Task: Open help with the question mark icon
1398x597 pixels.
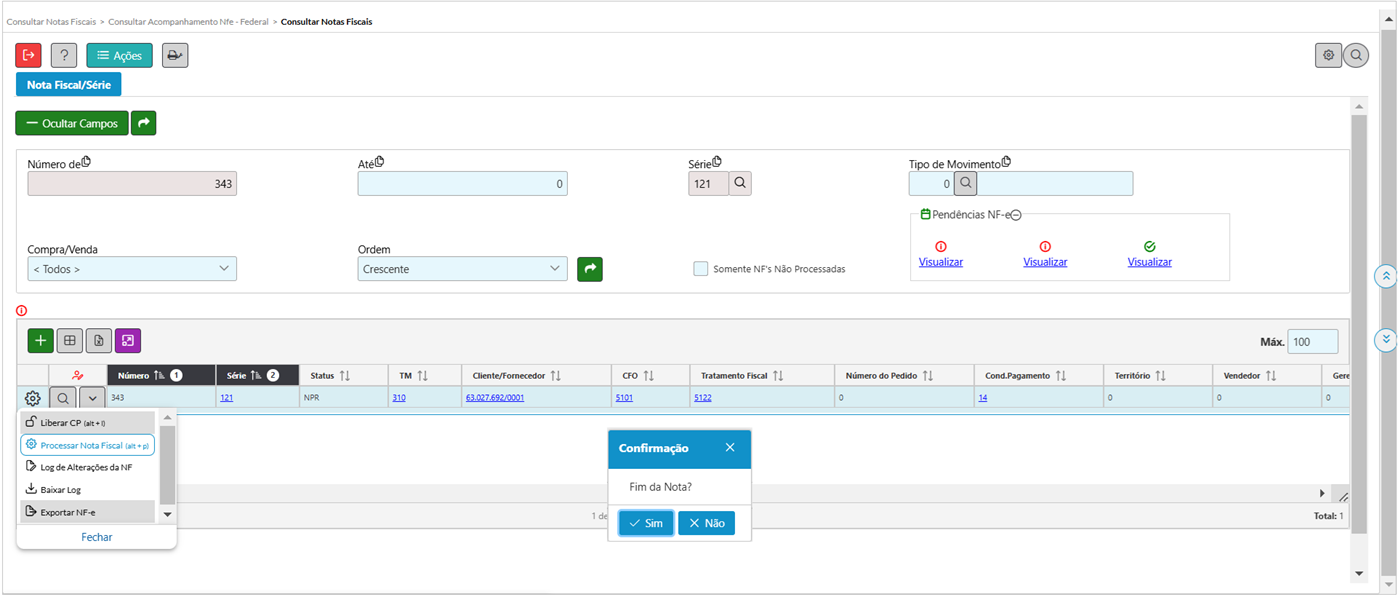Action: pos(64,56)
